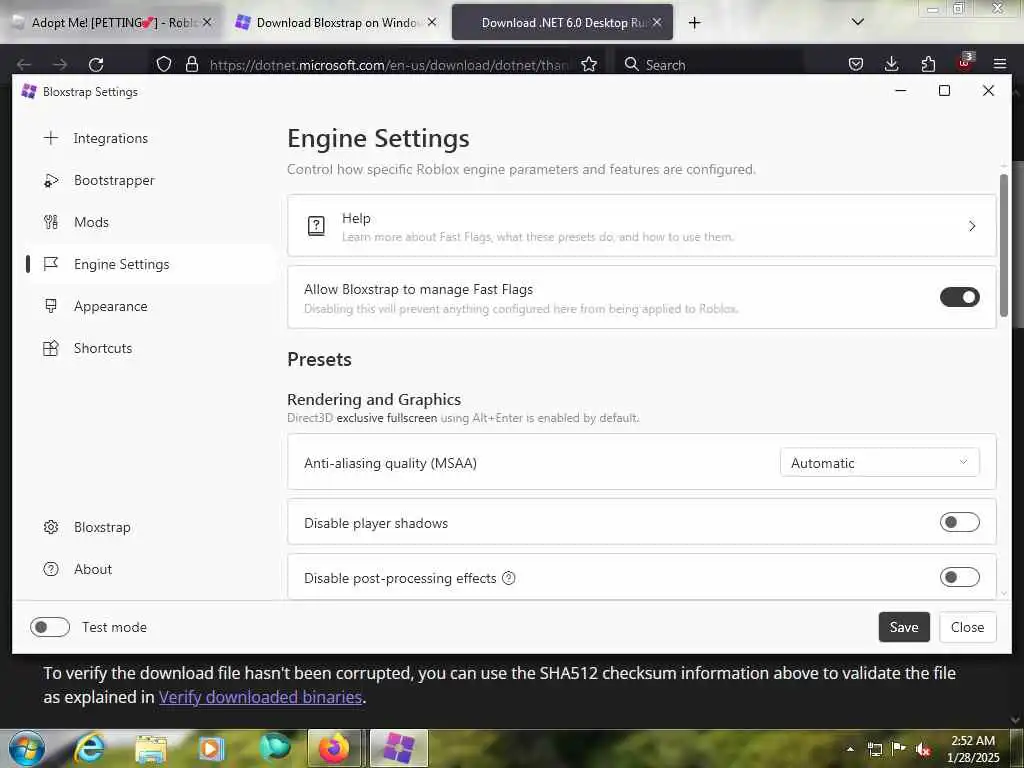Viewport: 1024px width, 768px height.
Task: Click the Firefox tracking protection shield icon
Action: [164, 64]
